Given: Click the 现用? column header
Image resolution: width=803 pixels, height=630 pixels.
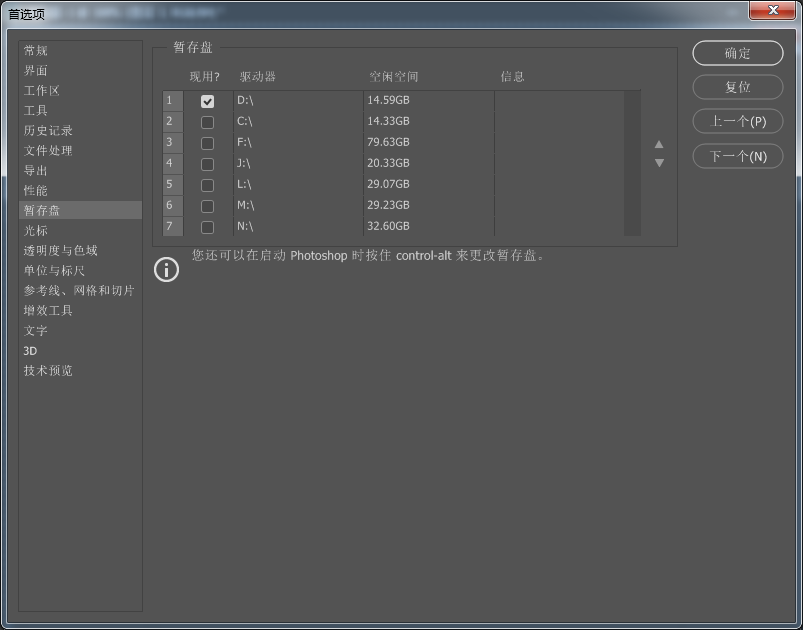Looking at the screenshot, I should (204, 77).
